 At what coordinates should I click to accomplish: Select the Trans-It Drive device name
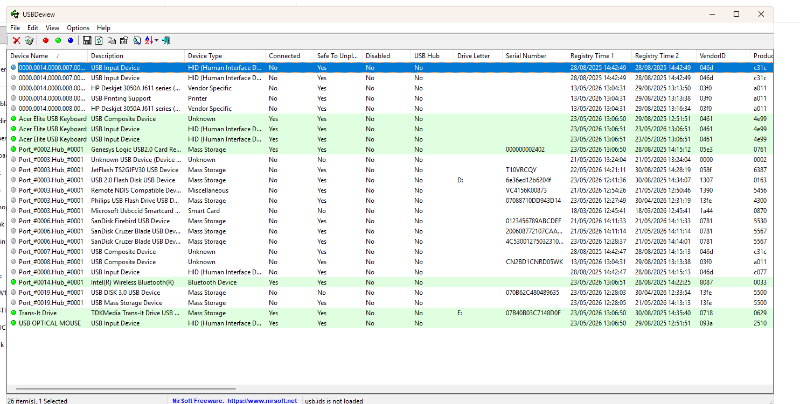[38, 313]
